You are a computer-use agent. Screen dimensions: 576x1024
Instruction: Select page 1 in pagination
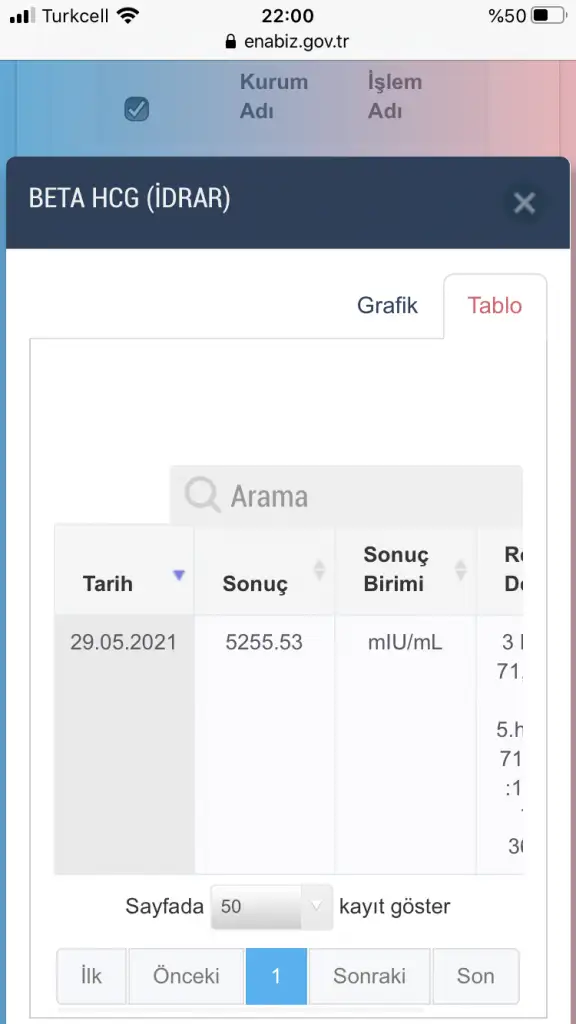[x=276, y=976]
